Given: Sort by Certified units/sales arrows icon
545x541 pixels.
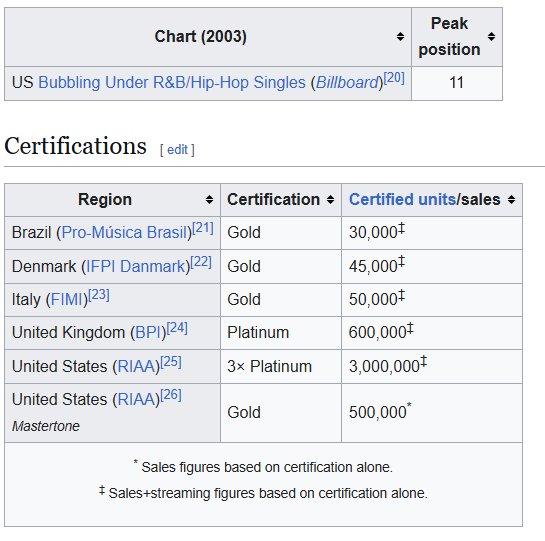Looking at the screenshot, I should [511, 200].
